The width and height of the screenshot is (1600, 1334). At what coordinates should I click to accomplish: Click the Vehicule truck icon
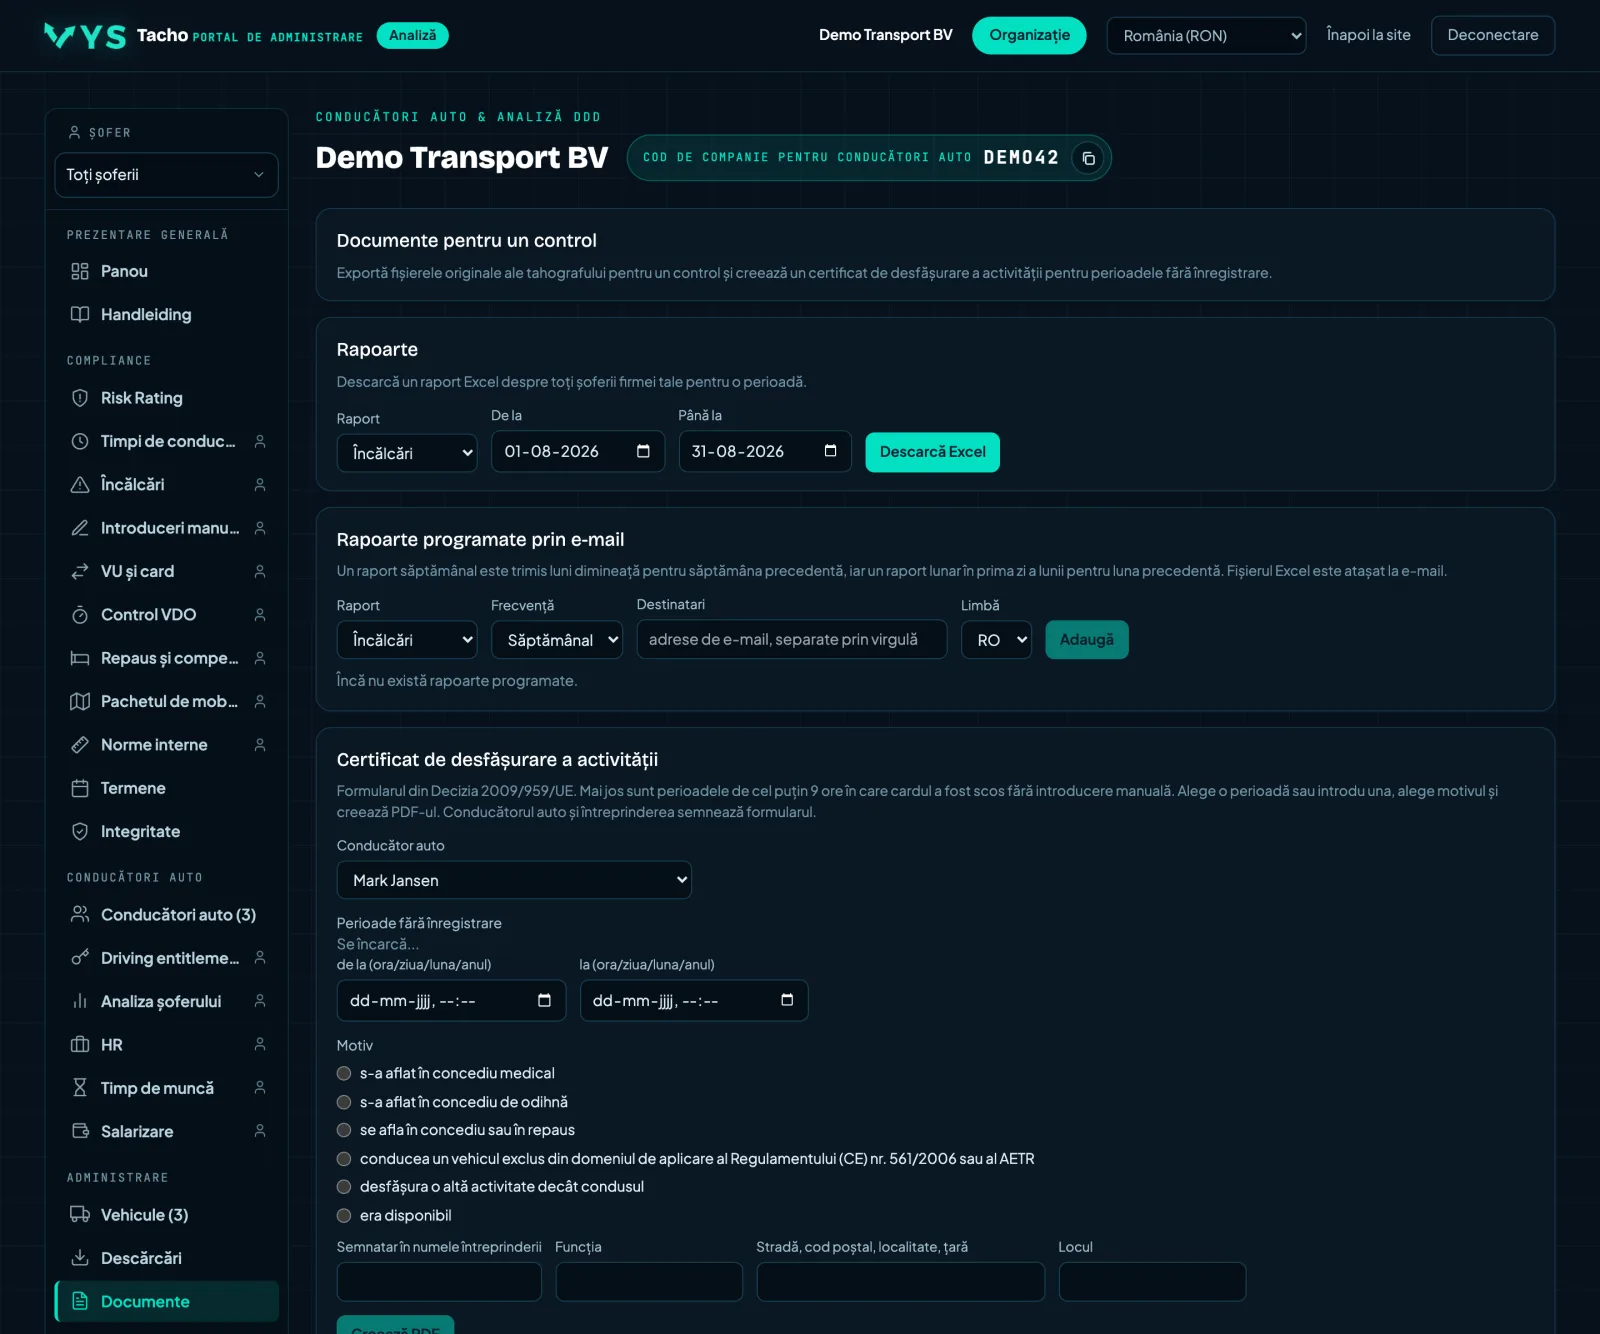(80, 1215)
